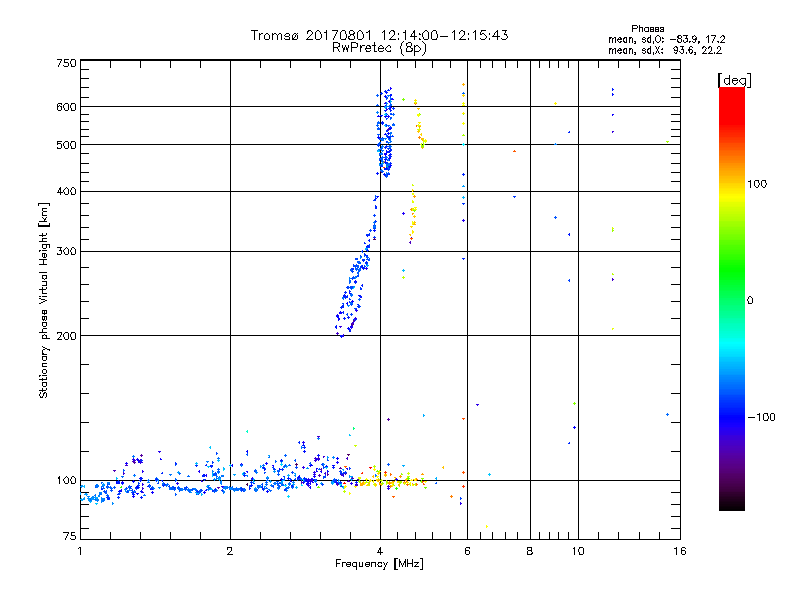Image resolution: width=800 pixels, height=600 pixels.
Task: Click the subtitle 'RwPretec (8p)'
Action: tap(379, 48)
